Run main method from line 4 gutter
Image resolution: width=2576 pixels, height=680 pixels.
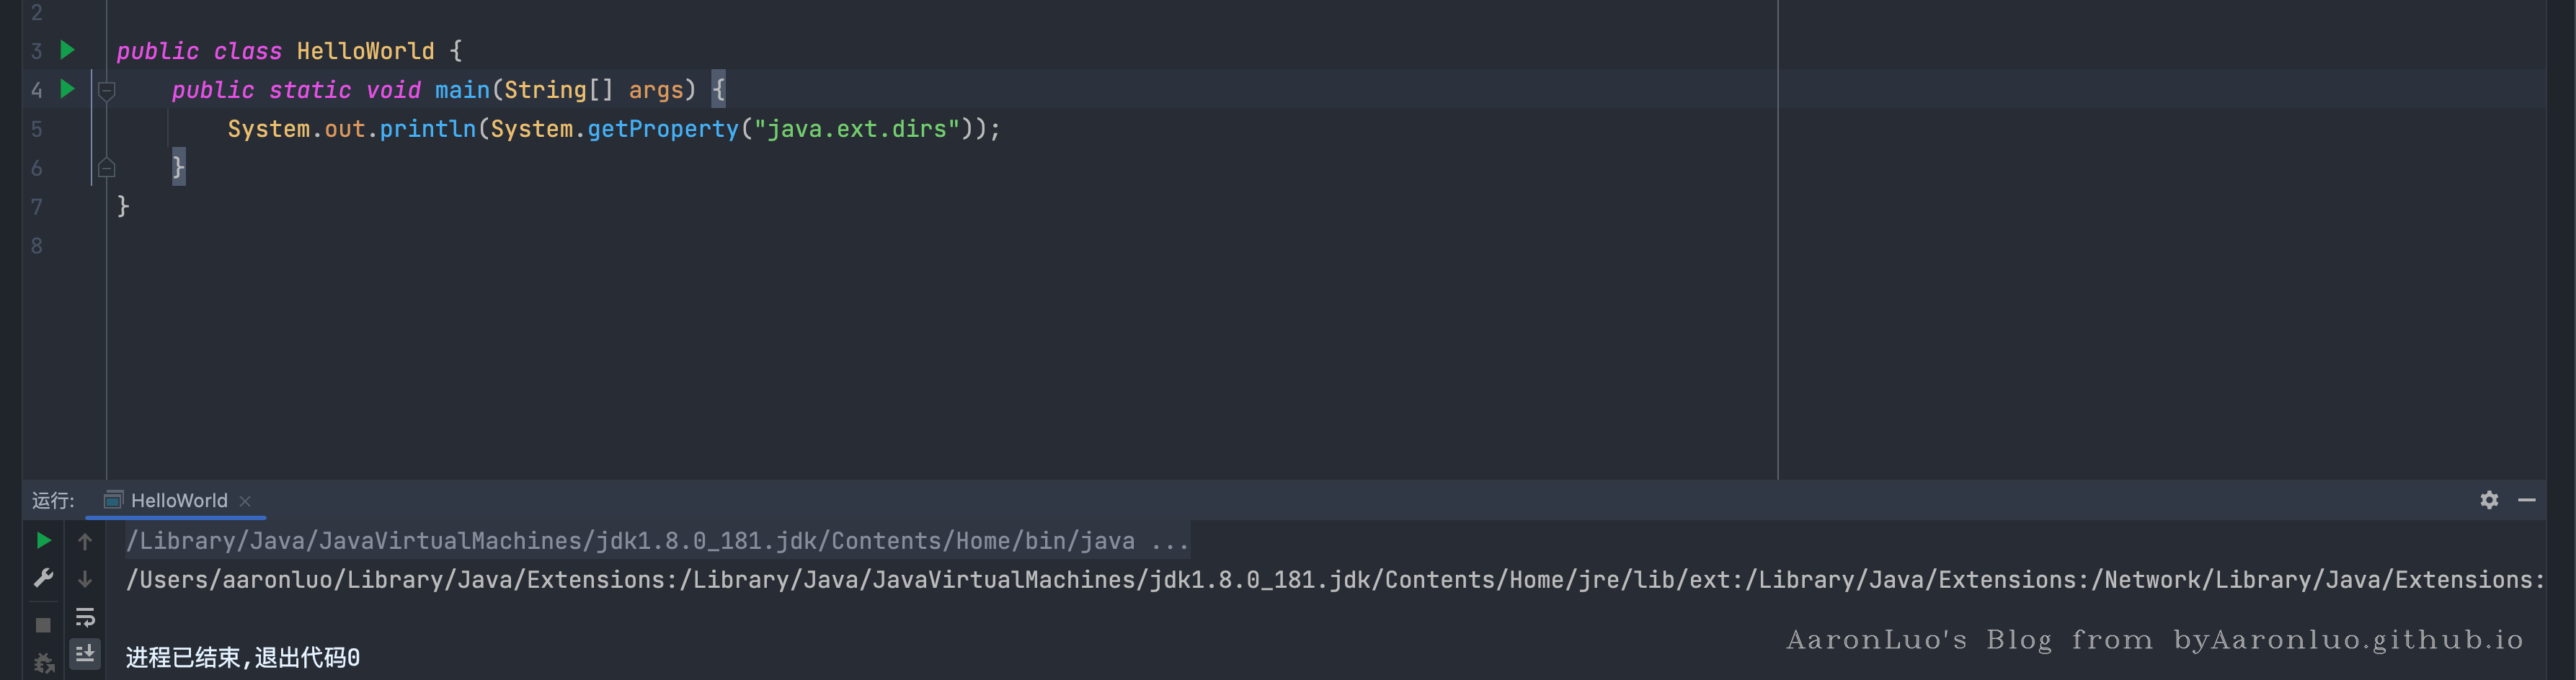67,89
